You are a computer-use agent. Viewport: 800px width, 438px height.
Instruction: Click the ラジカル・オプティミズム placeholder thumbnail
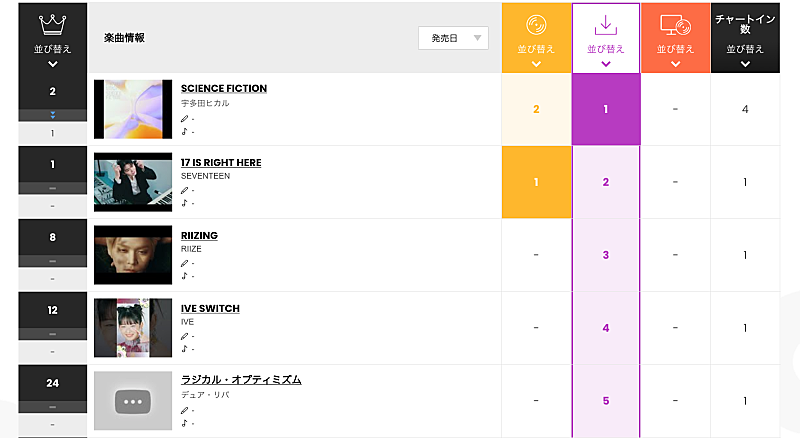tap(133, 401)
